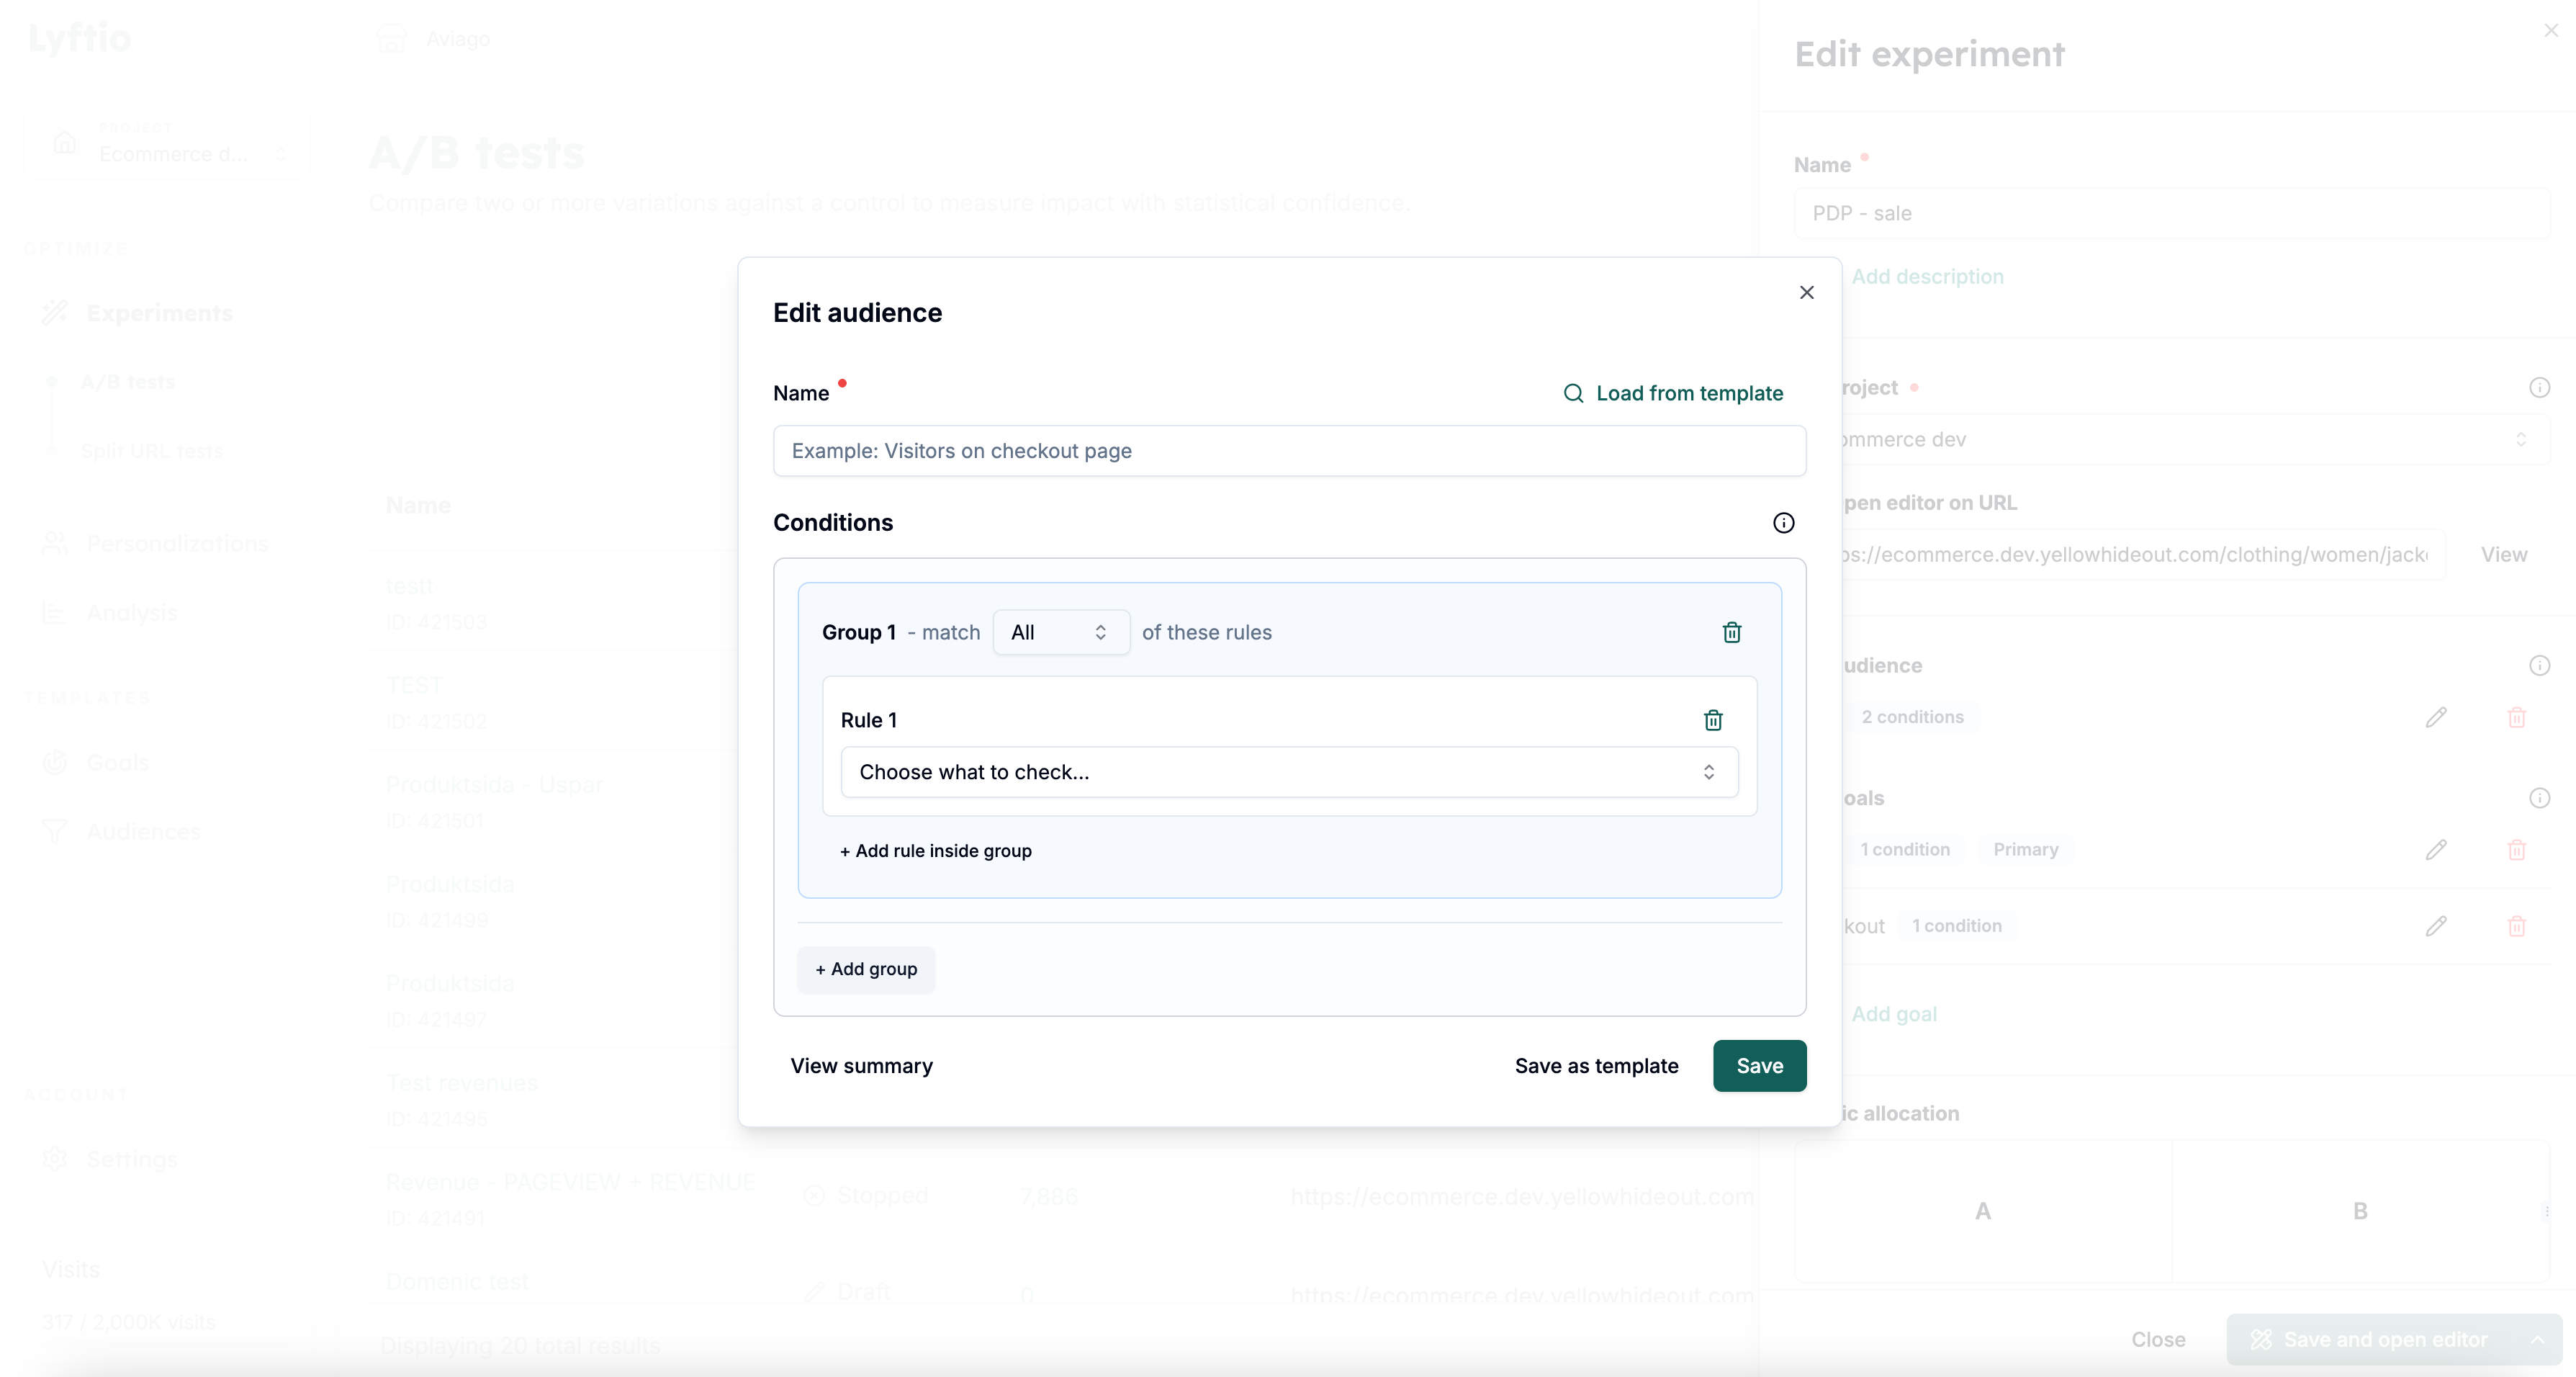Click Add description link
This screenshot has width=2576, height=1377.
click(1927, 277)
